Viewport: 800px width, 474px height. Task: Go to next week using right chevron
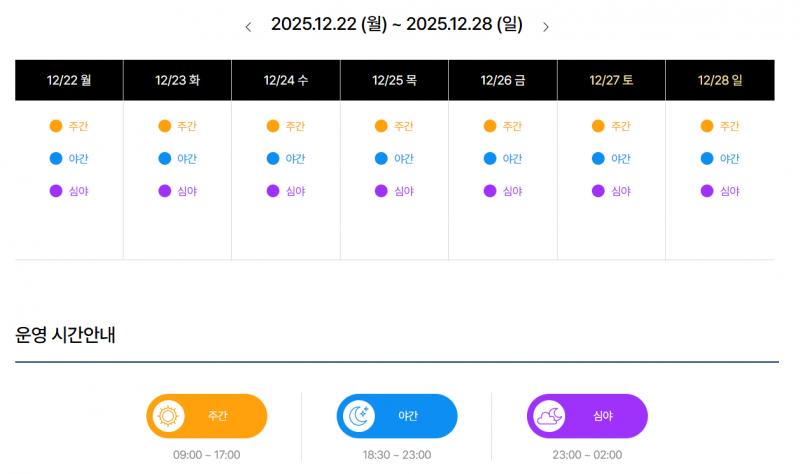pyautogui.click(x=545, y=27)
